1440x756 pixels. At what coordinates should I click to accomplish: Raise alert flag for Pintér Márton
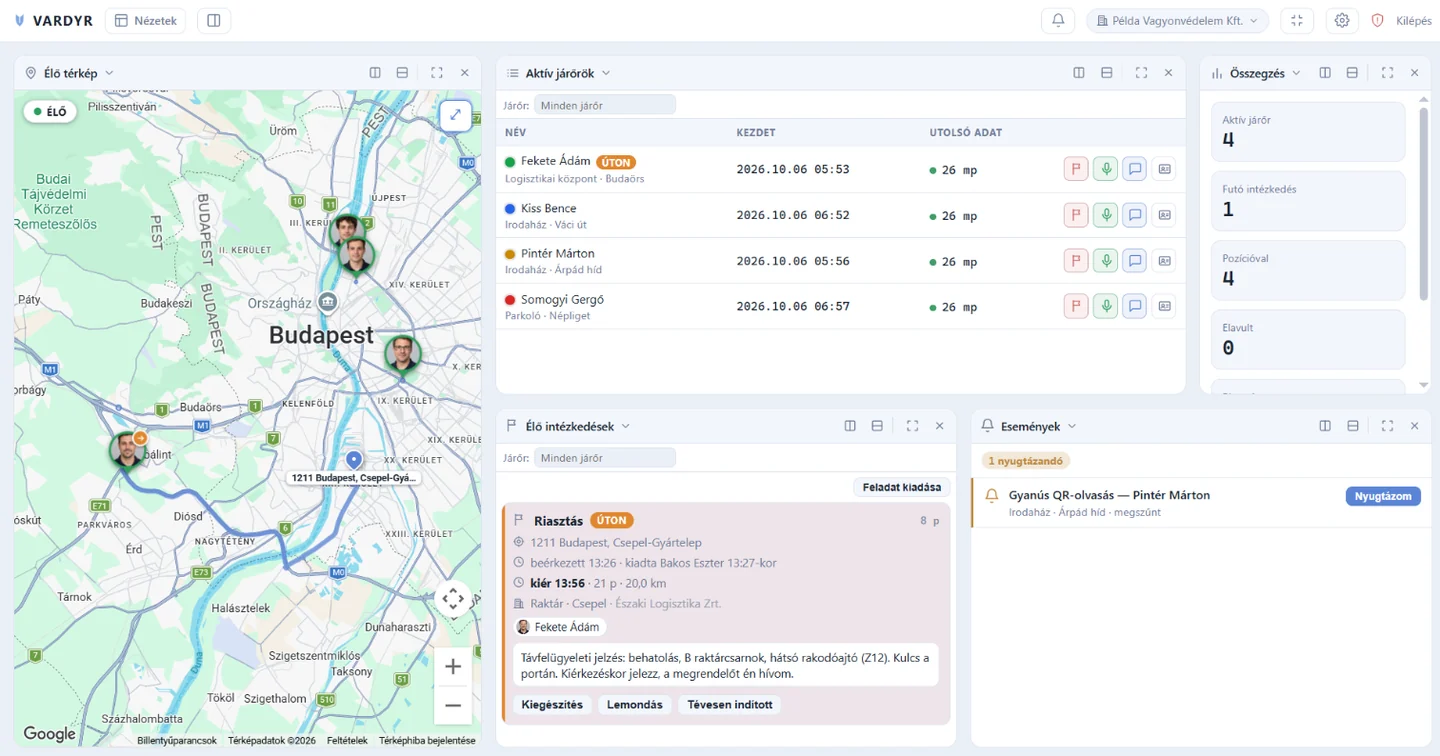click(x=1076, y=260)
